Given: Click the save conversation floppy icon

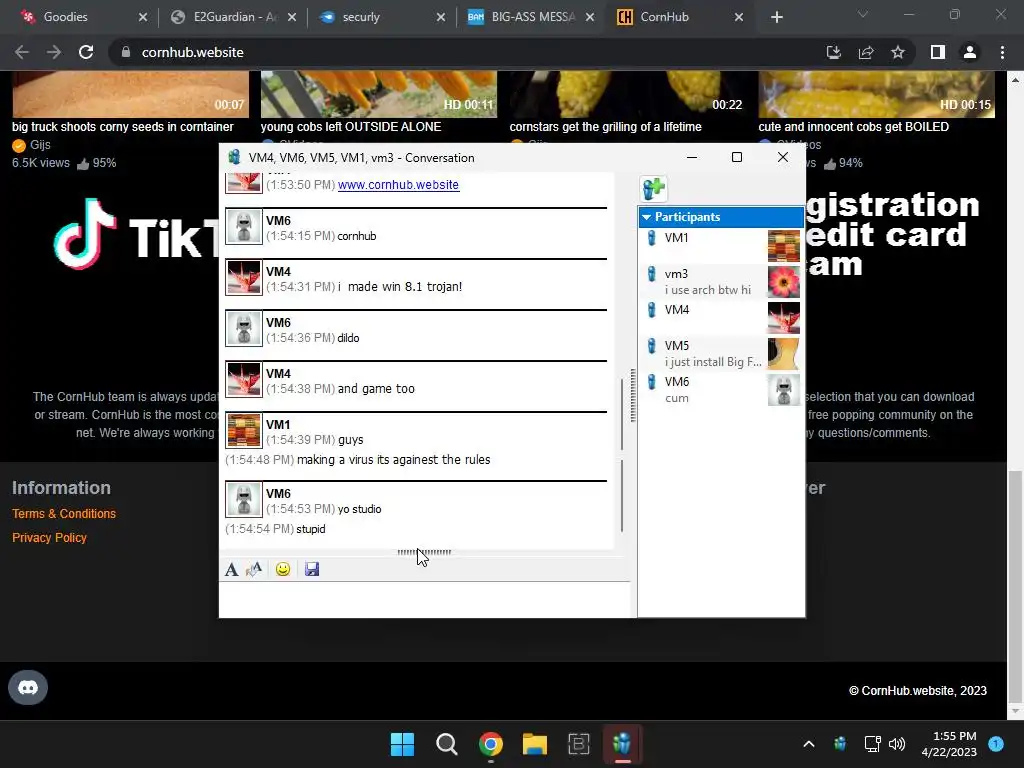Looking at the screenshot, I should 312,569.
